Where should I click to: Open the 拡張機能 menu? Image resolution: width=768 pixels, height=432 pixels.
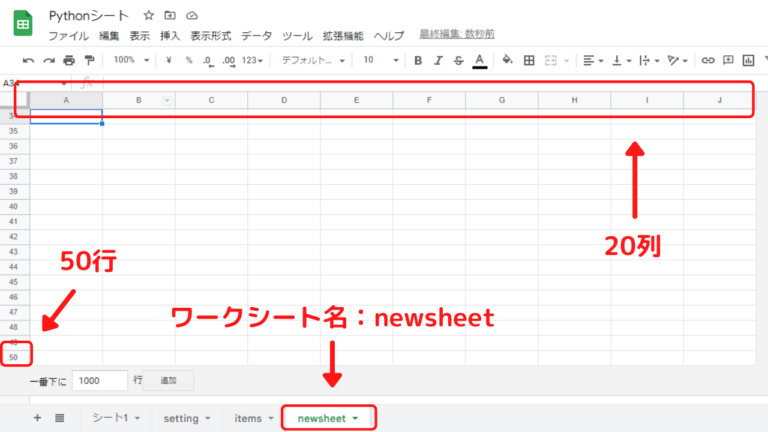(343, 36)
